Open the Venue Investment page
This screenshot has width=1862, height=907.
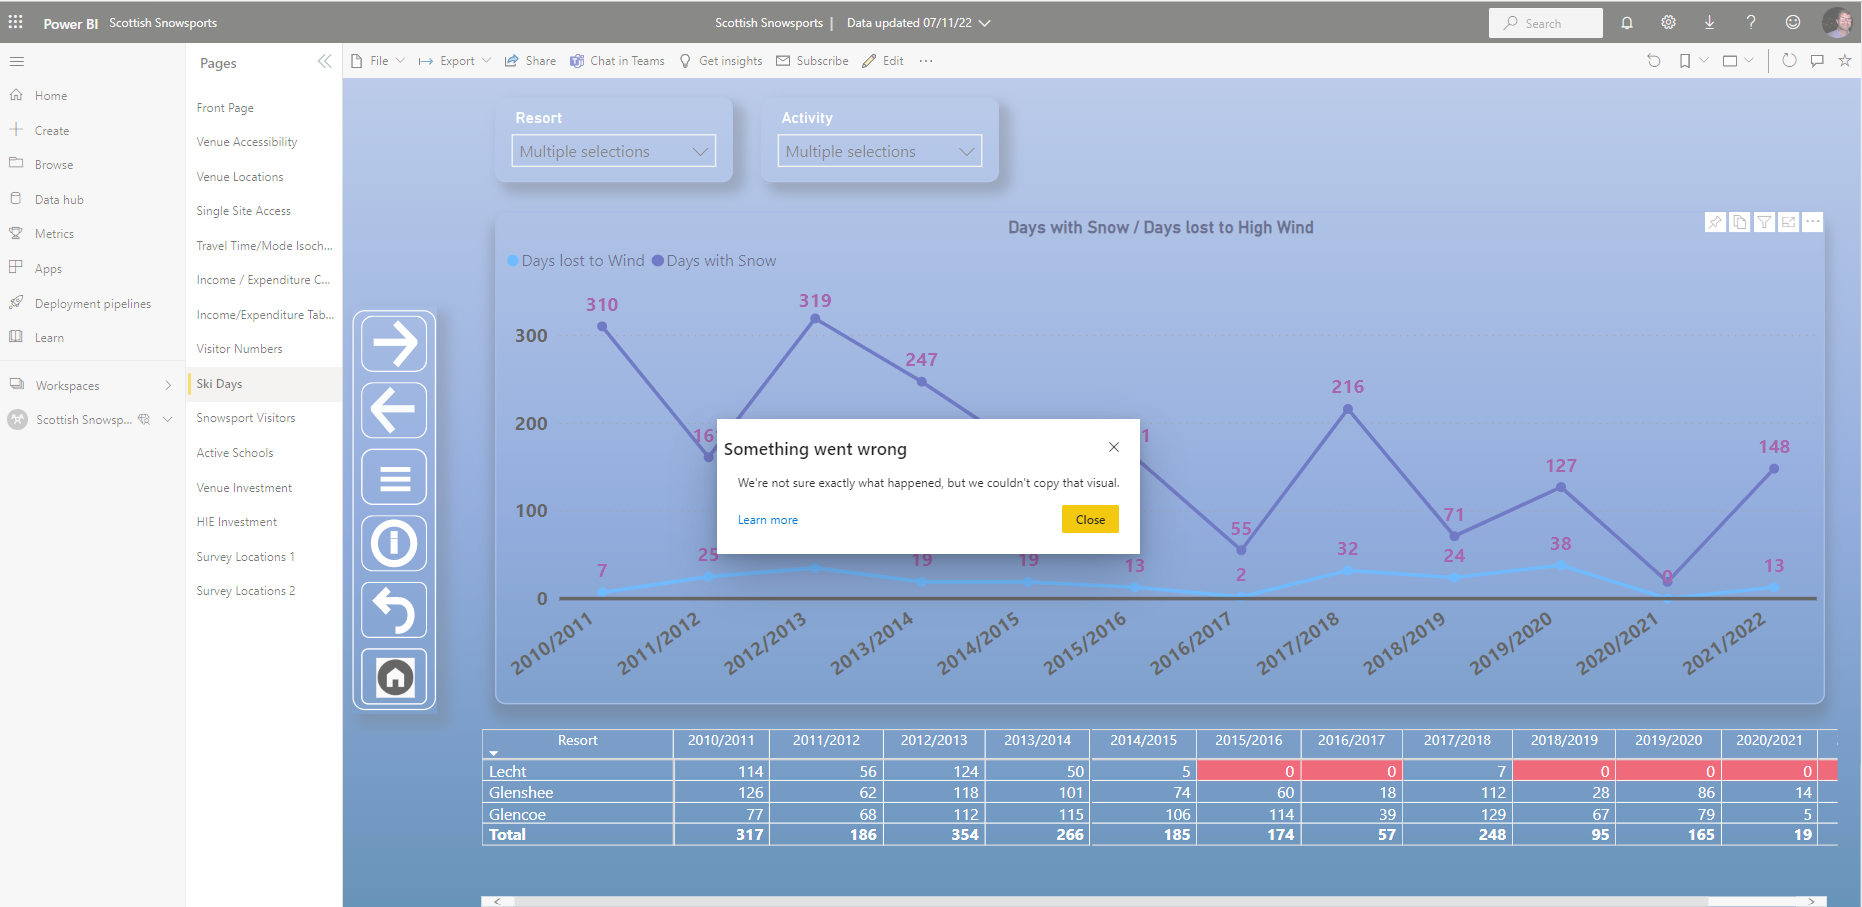pyautogui.click(x=244, y=488)
